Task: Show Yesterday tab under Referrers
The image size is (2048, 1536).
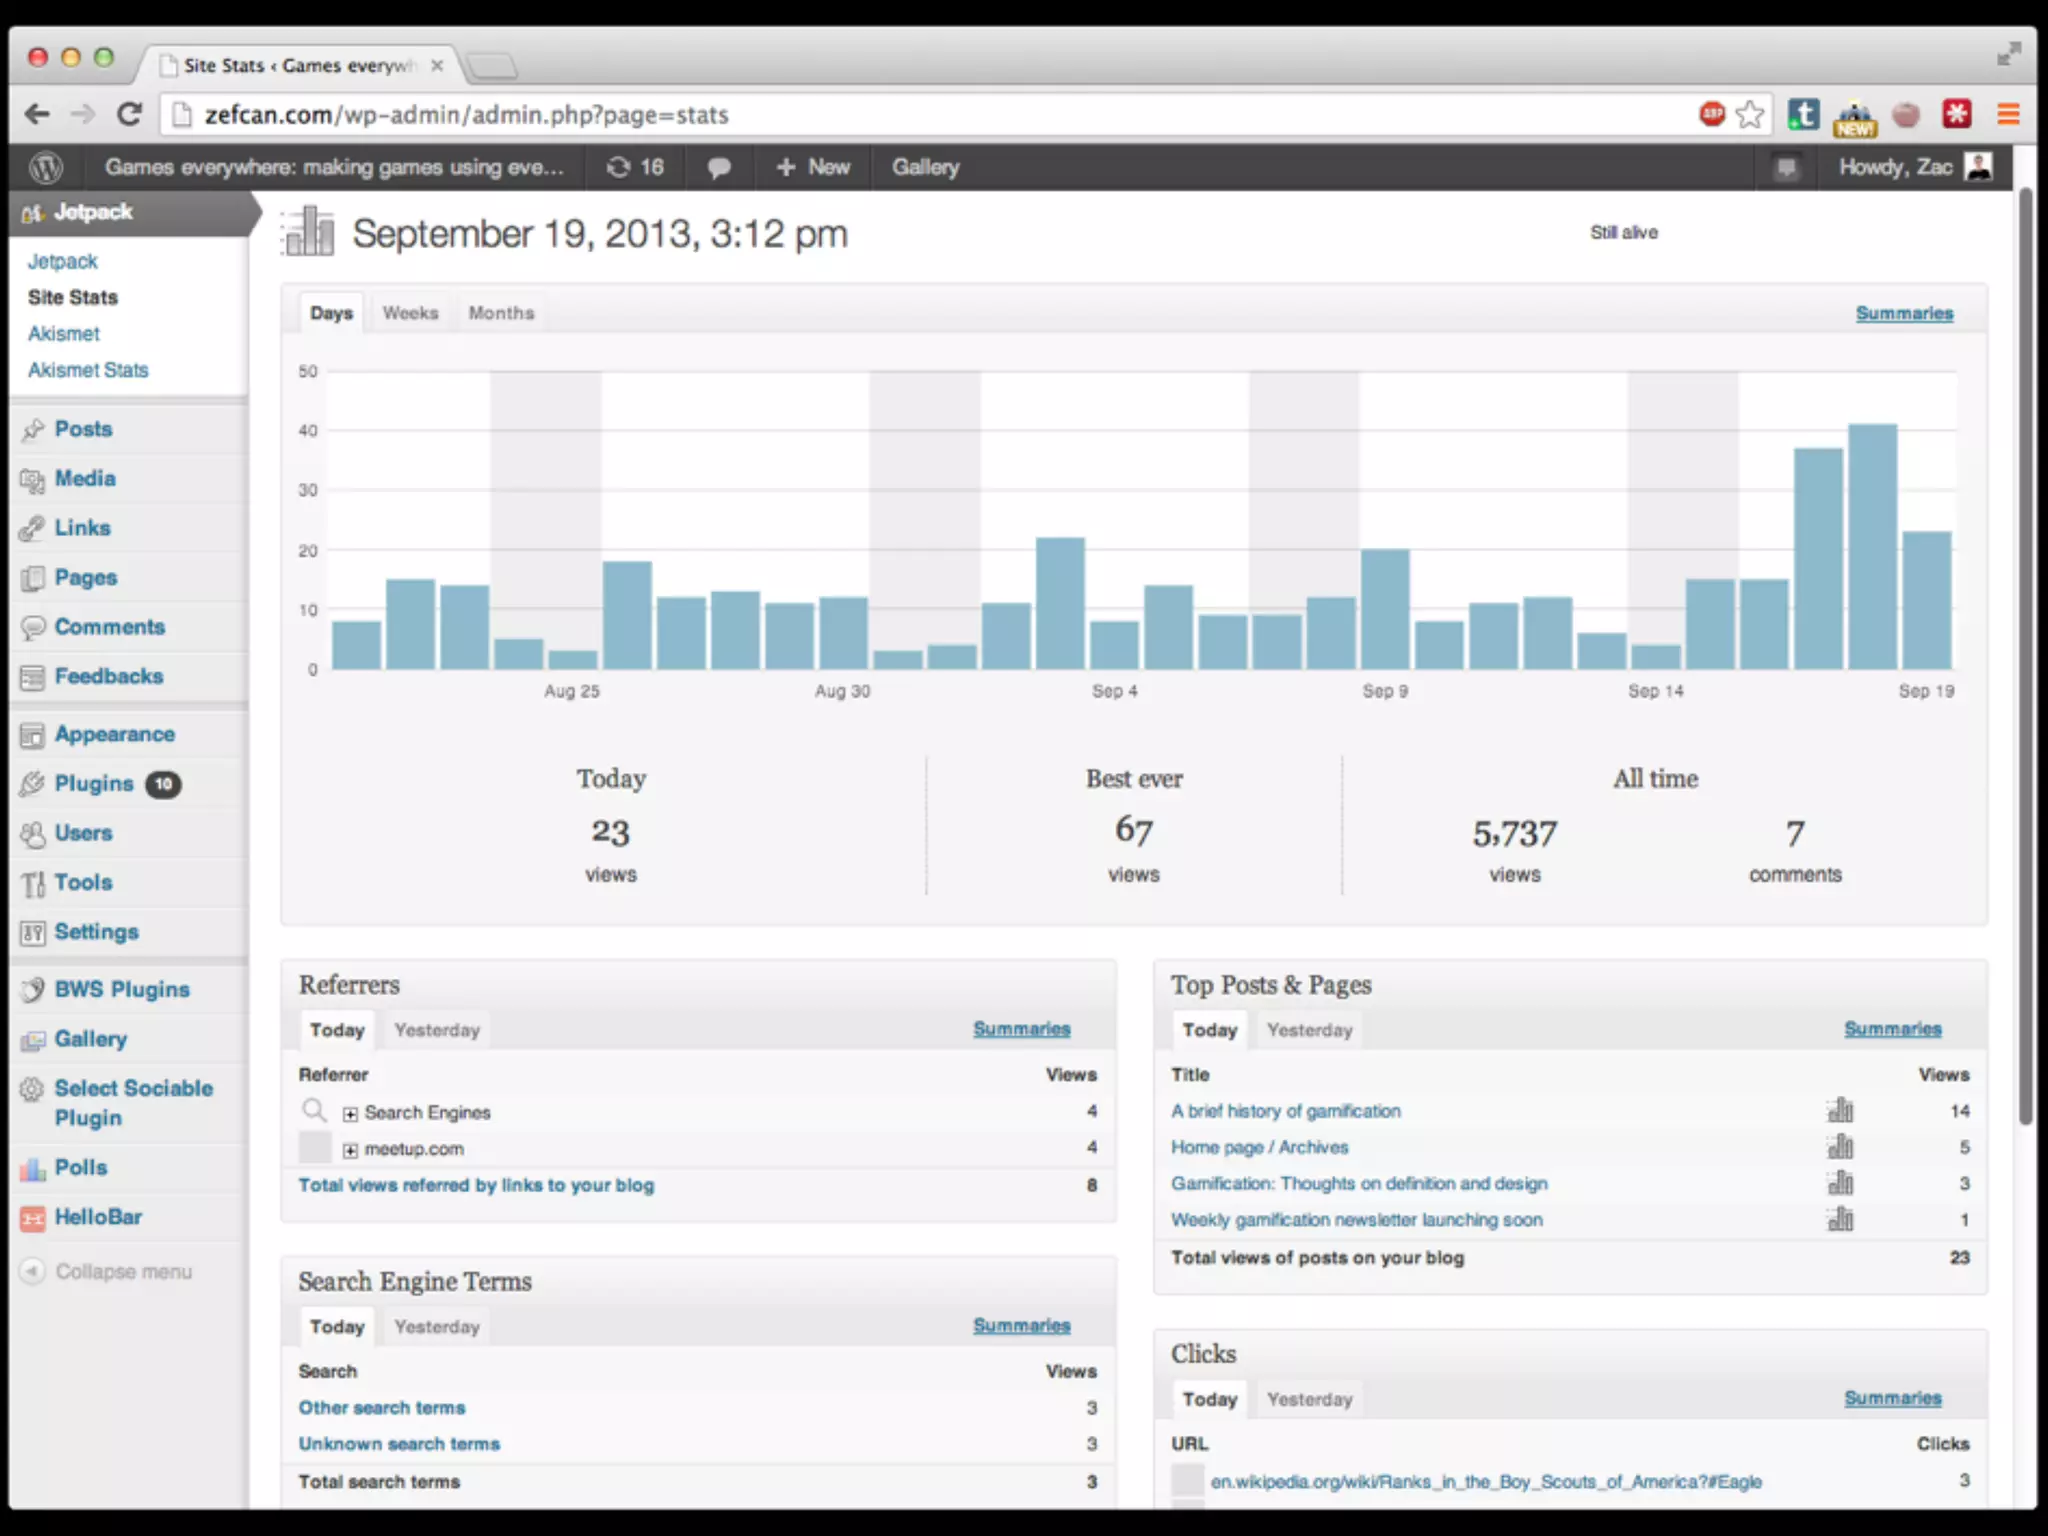Action: click(x=437, y=1030)
